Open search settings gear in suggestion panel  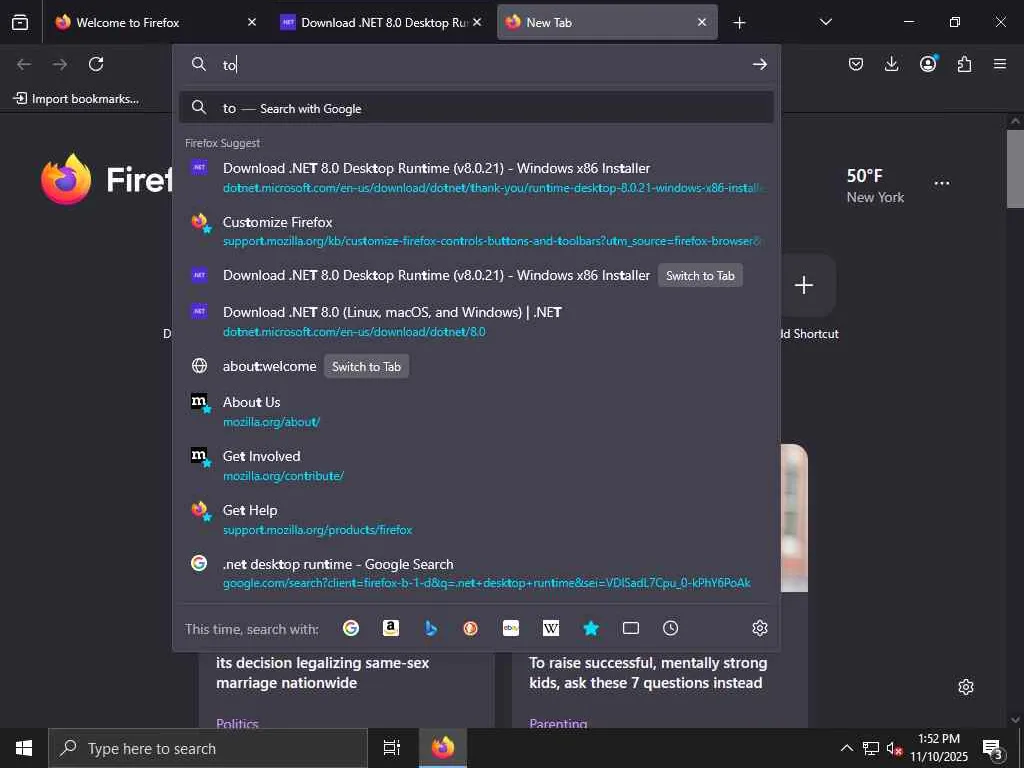760,628
